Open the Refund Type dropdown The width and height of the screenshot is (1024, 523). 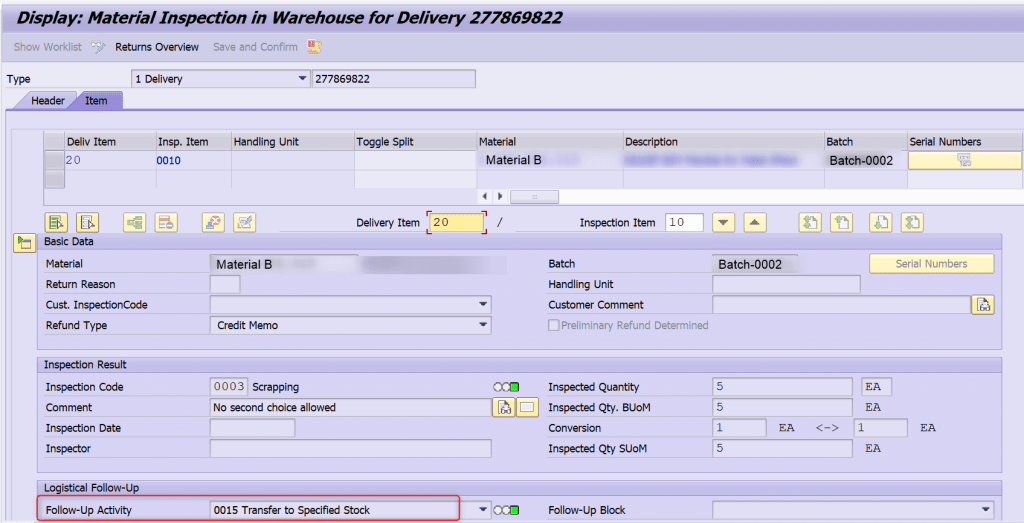483,325
